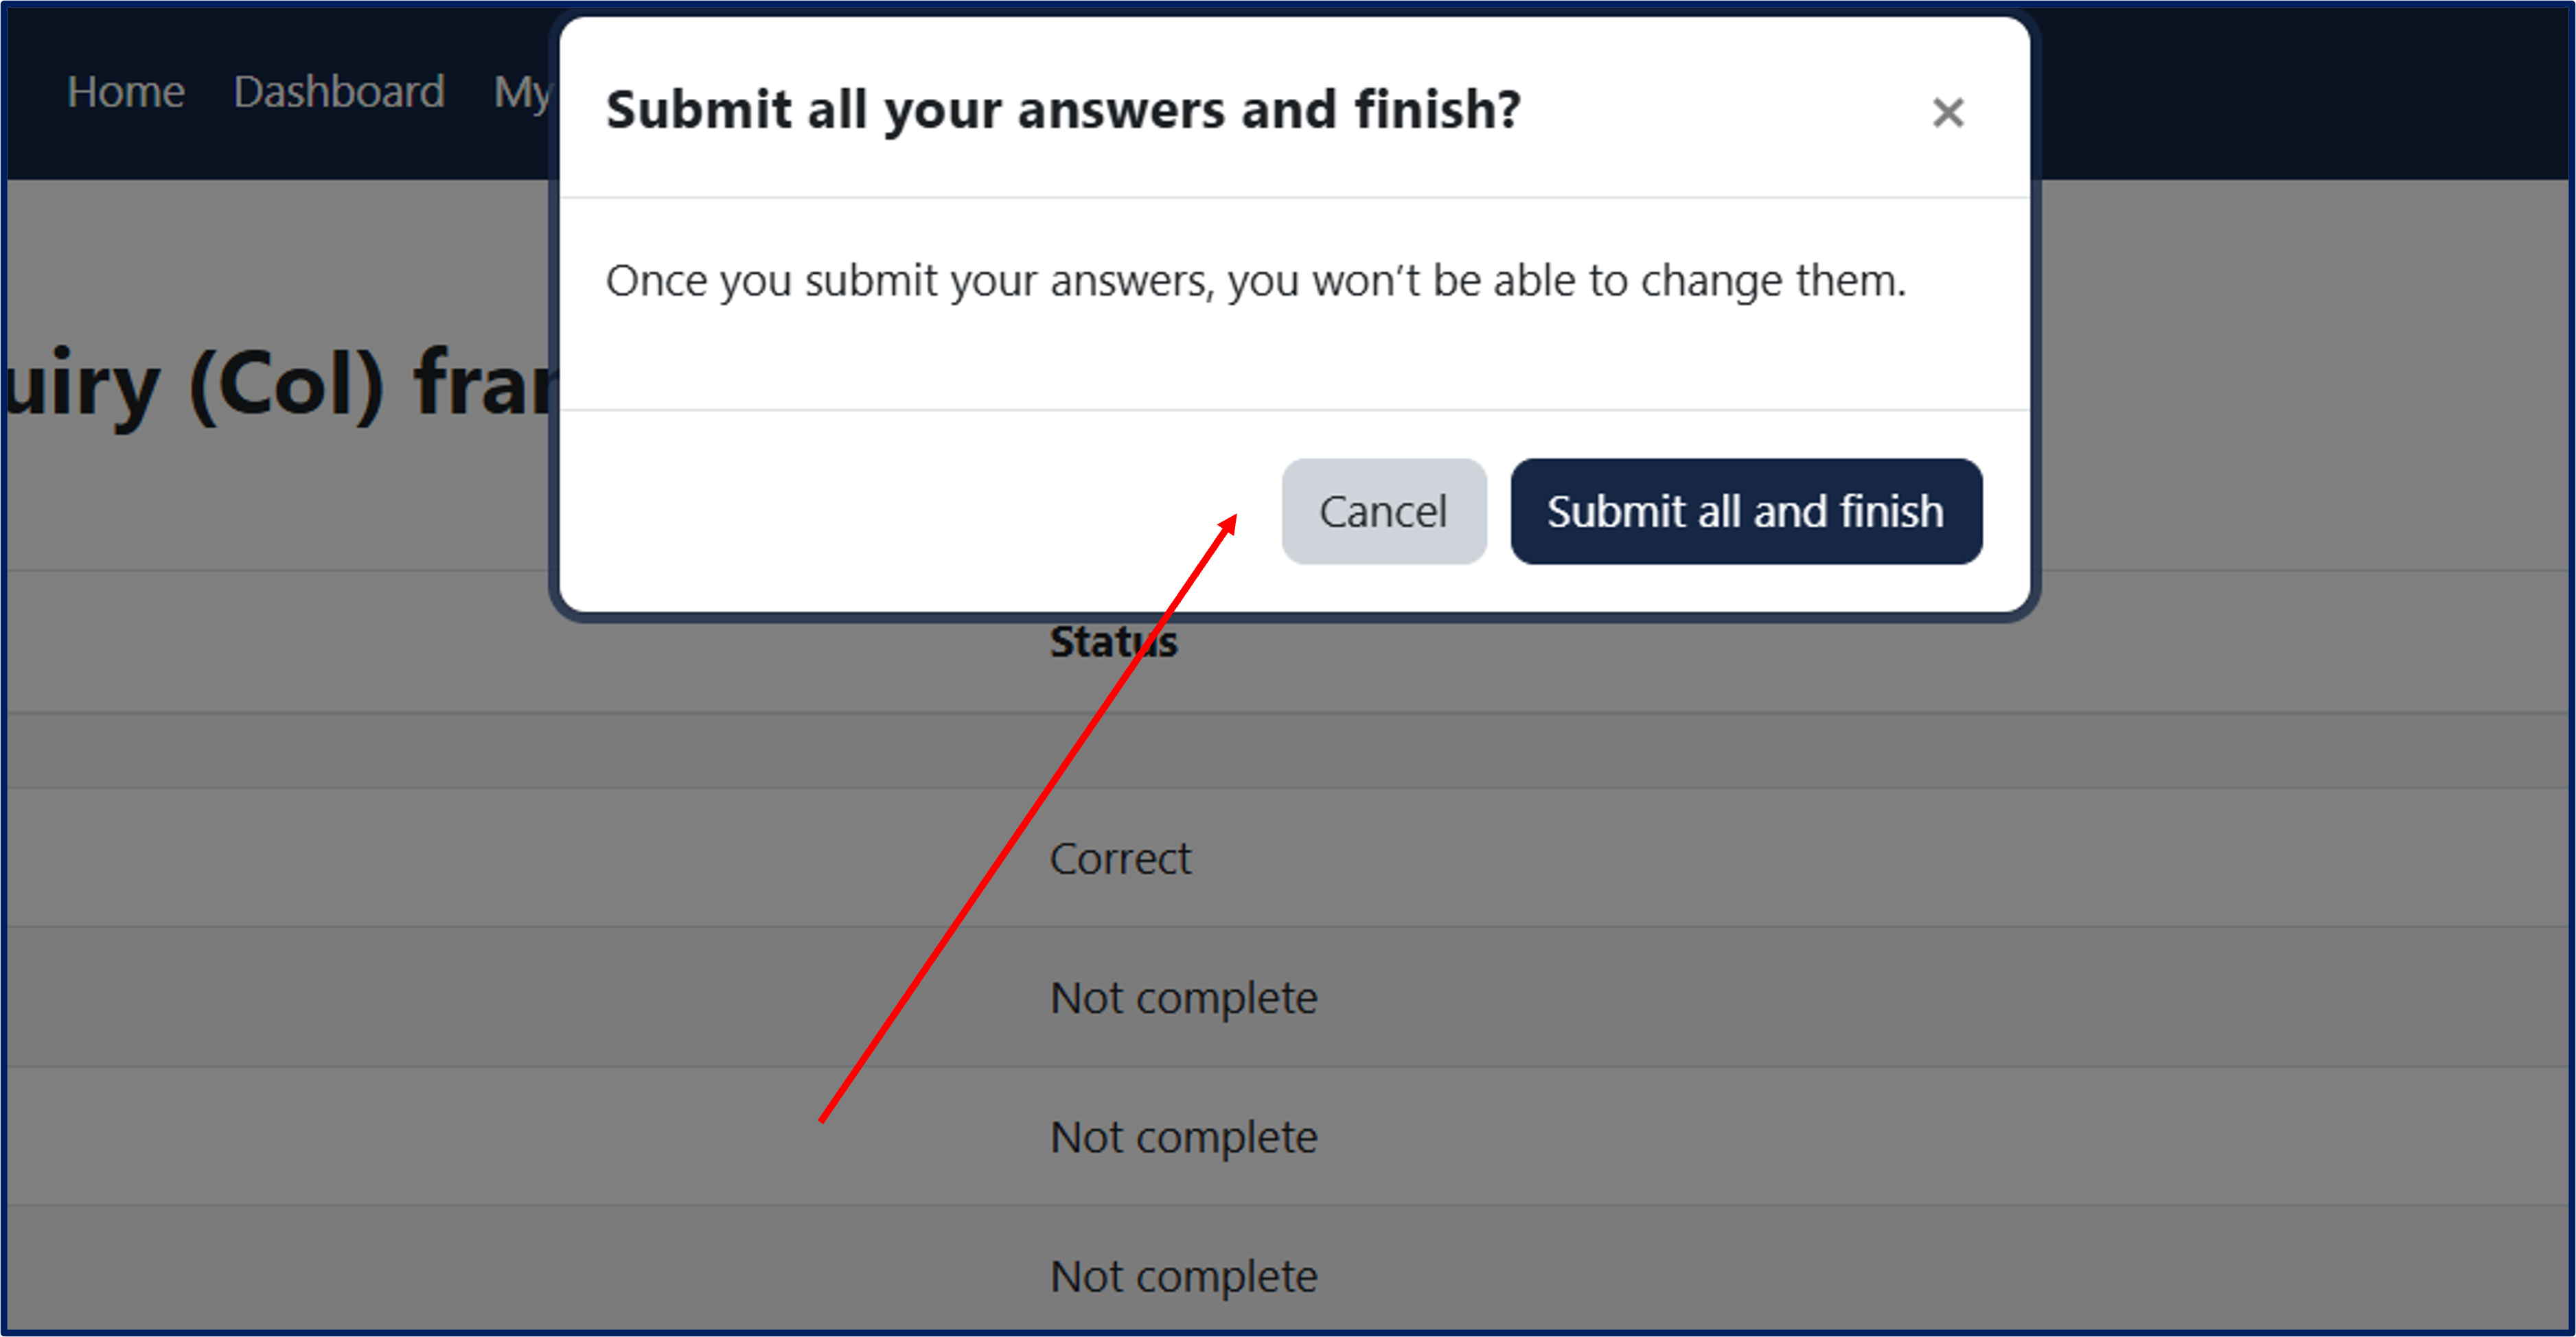The width and height of the screenshot is (2576, 1337).
Task: Click the dialog title about submitting answers
Action: (x=1063, y=109)
